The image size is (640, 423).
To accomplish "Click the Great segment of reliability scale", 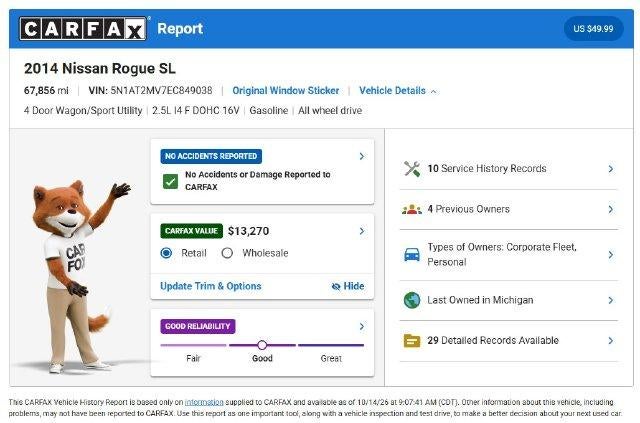I will [331, 345].
